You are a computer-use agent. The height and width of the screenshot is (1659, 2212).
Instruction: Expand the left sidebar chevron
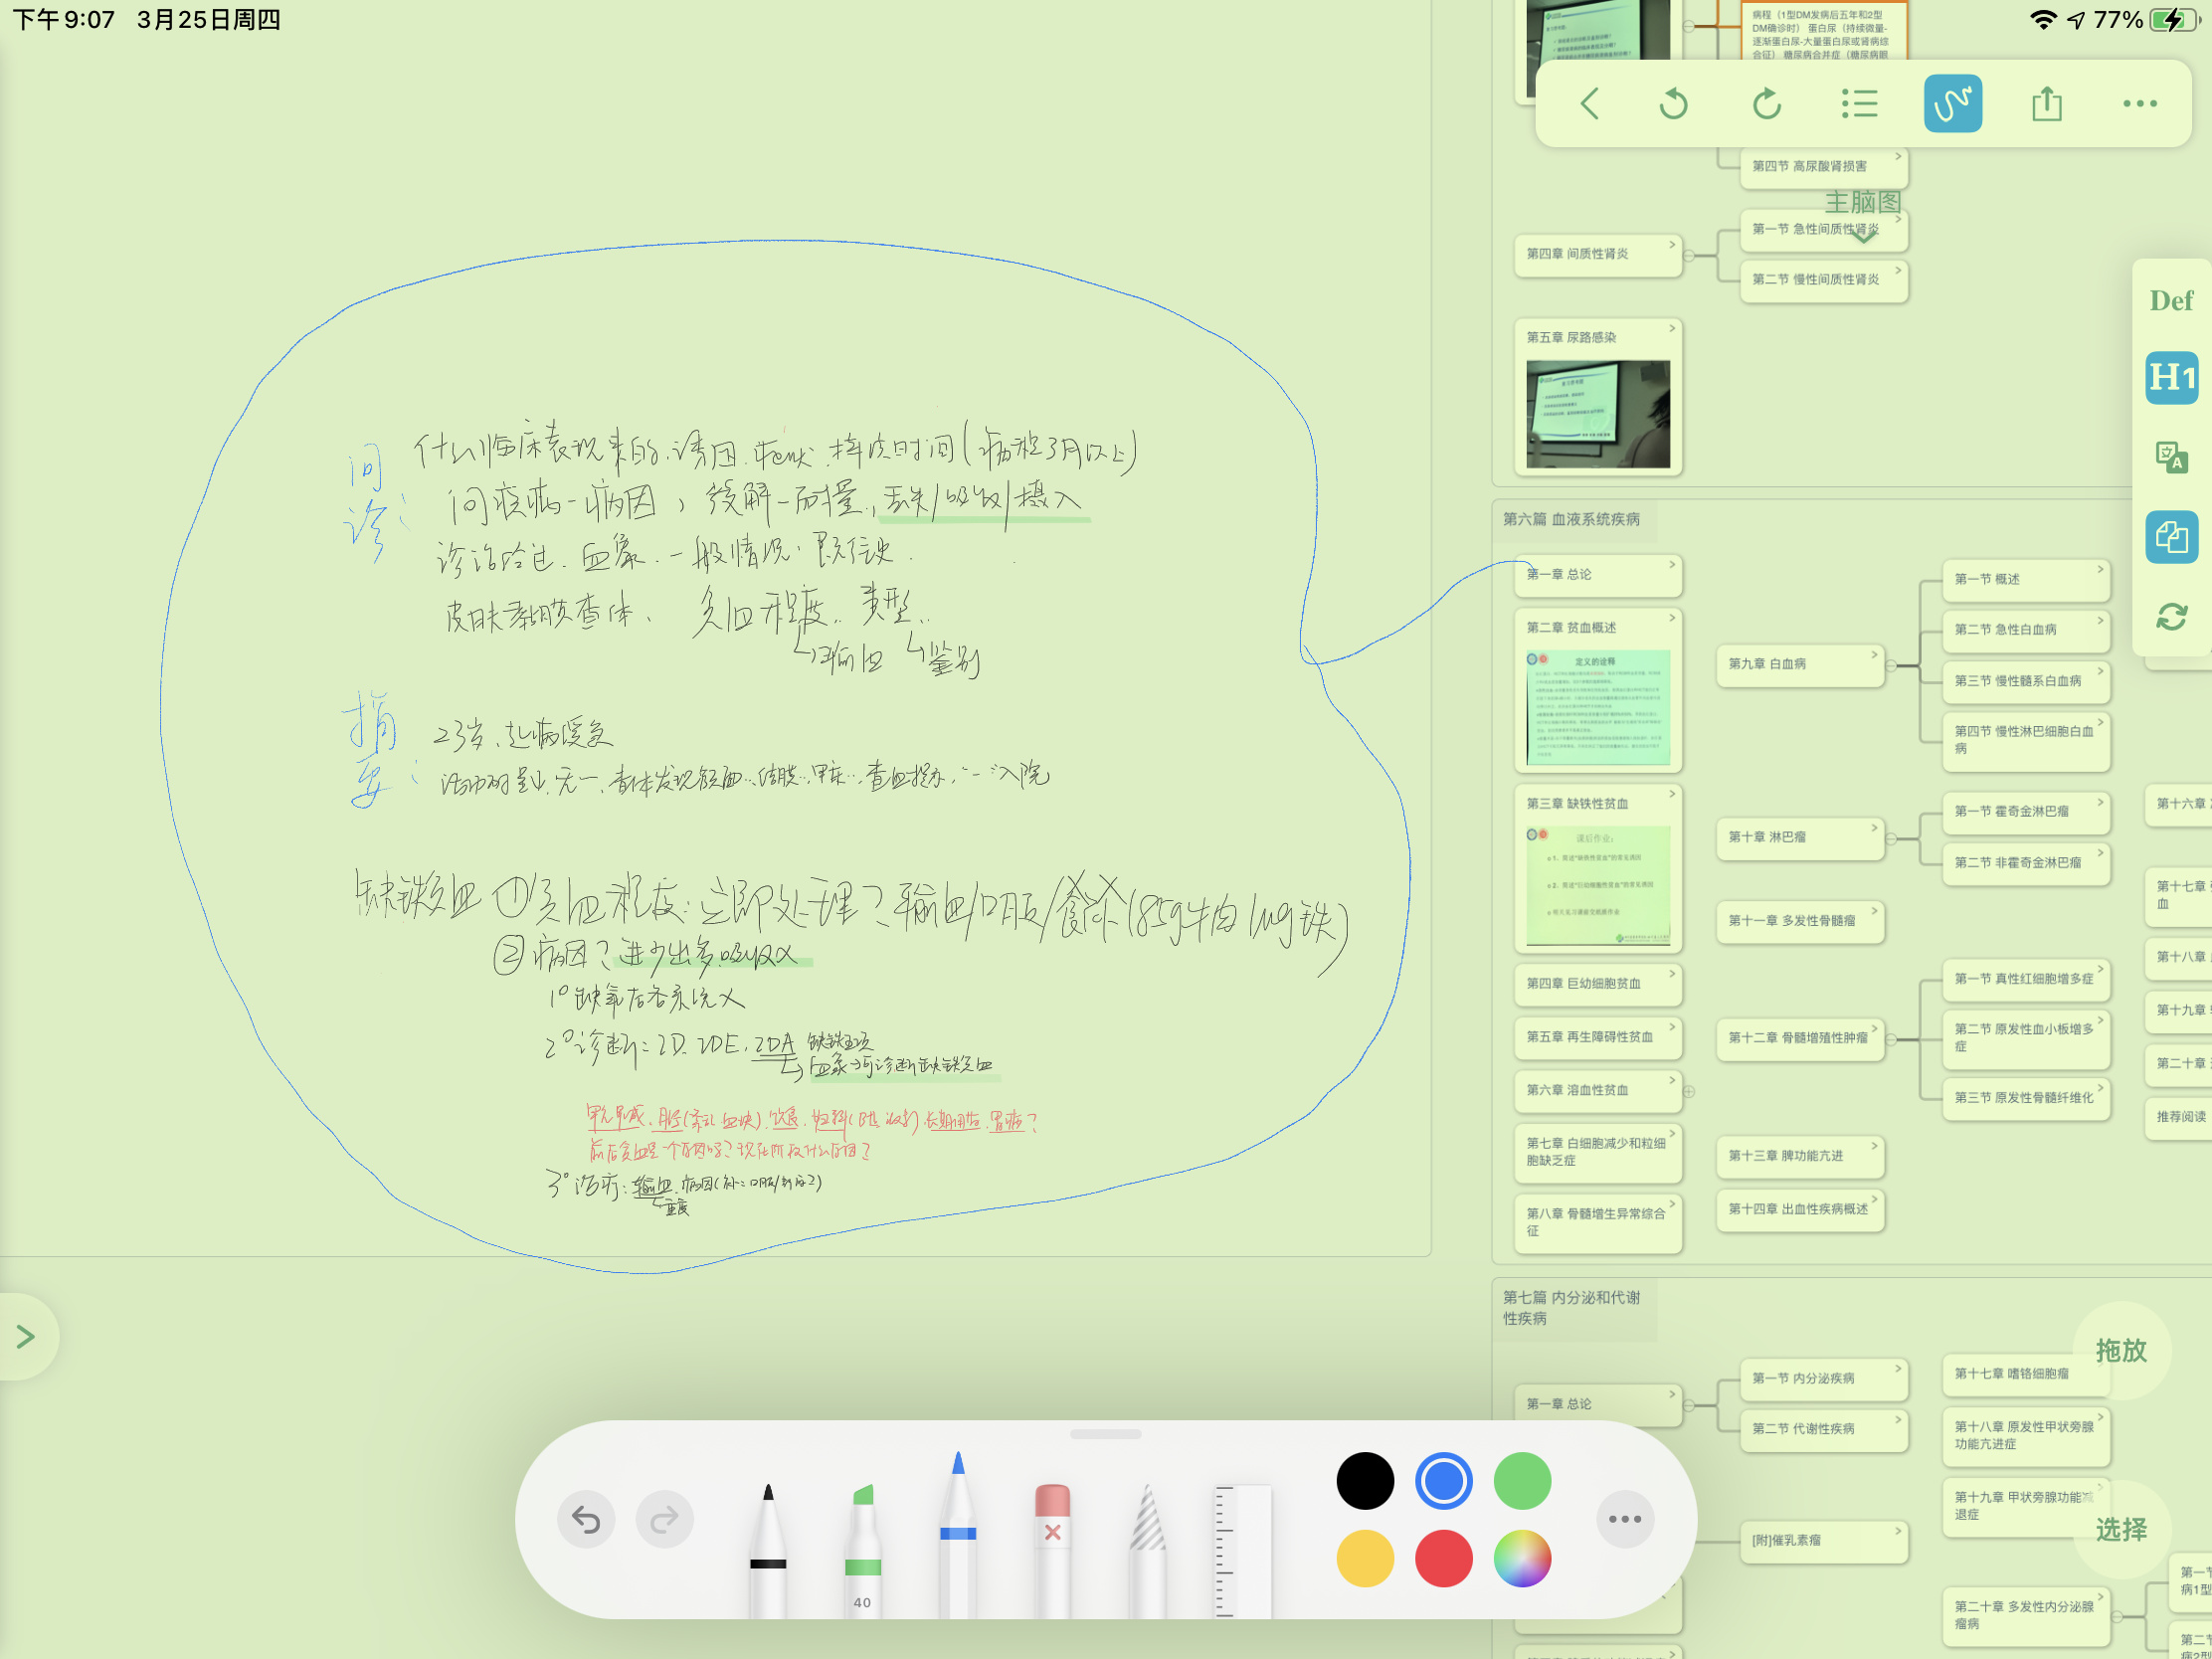tap(26, 1336)
